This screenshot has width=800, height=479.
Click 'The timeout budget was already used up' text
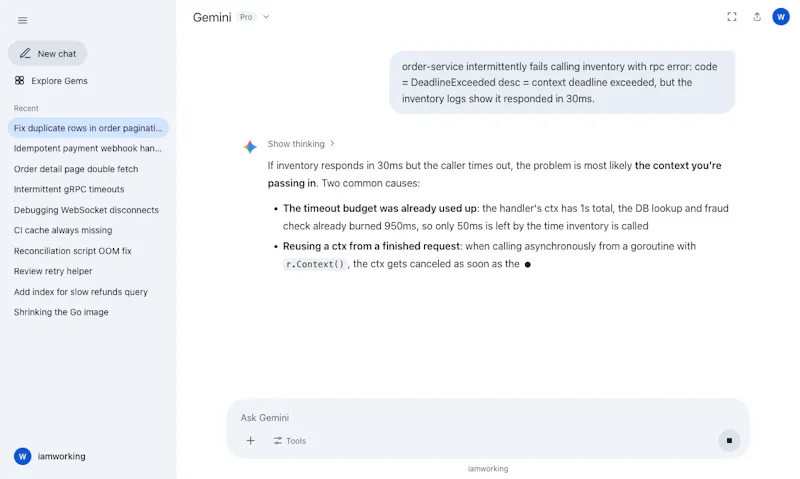point(380,208)
